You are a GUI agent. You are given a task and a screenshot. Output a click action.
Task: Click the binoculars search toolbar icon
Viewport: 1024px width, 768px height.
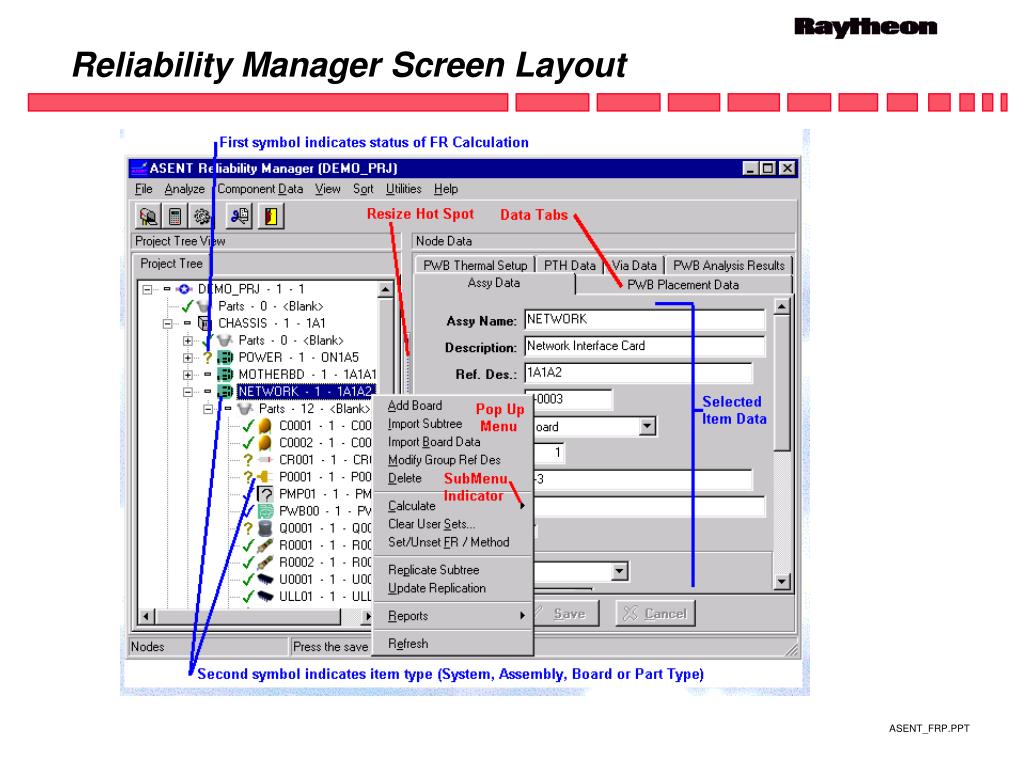coord(148,216)
